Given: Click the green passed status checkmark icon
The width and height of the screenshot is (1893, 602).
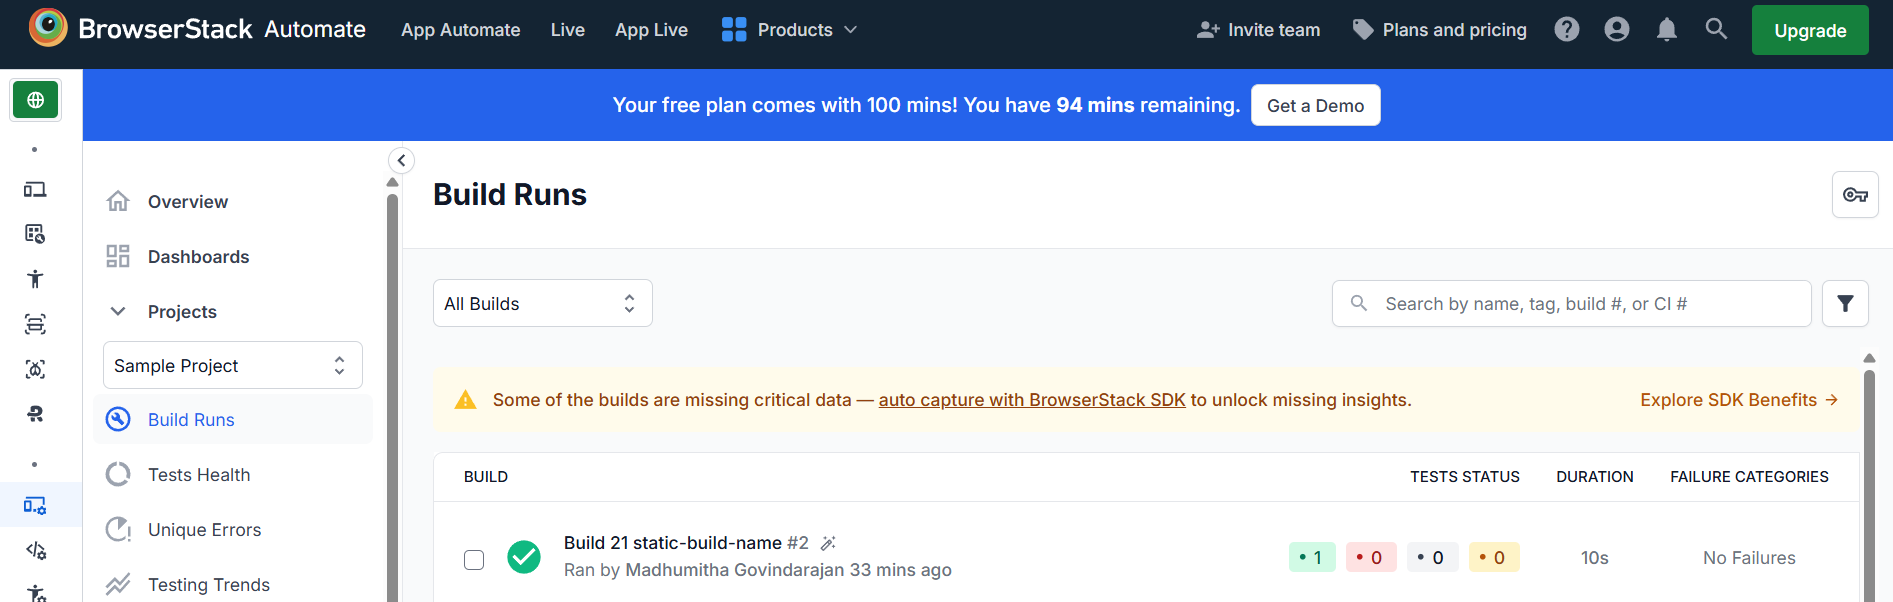Looking at the screenshot, I should 524,557.
